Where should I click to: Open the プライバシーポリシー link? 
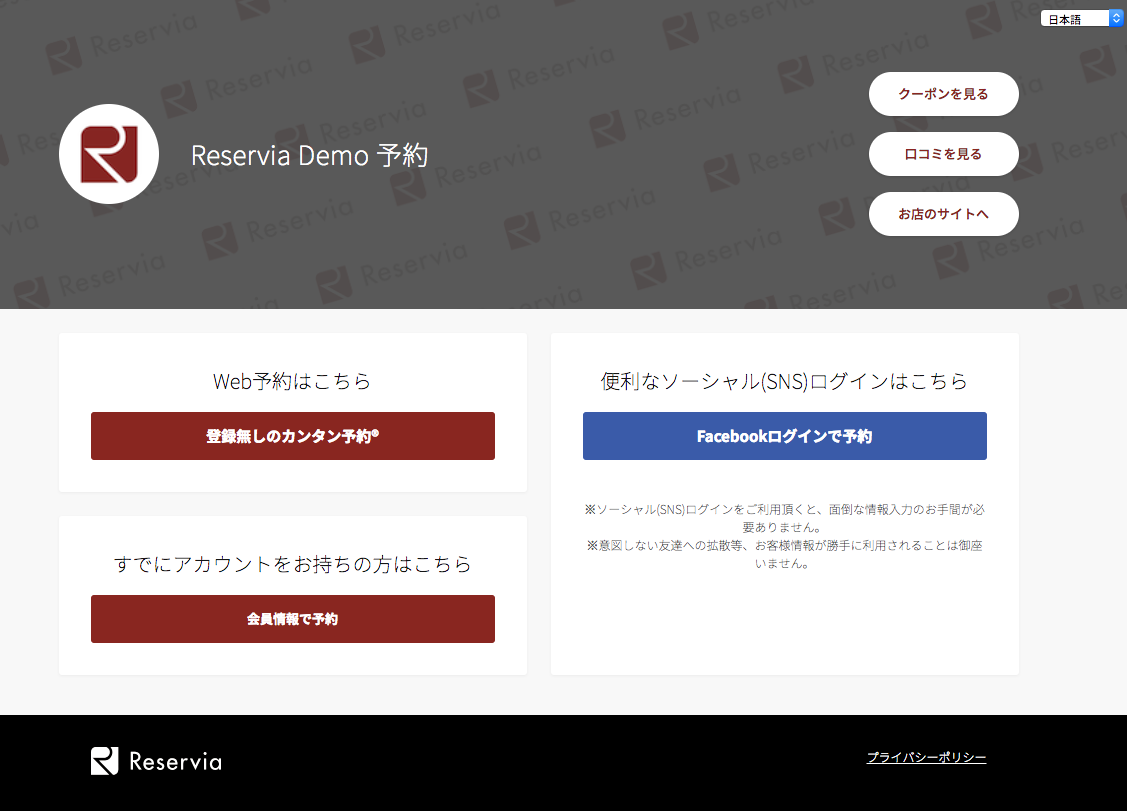926,758
